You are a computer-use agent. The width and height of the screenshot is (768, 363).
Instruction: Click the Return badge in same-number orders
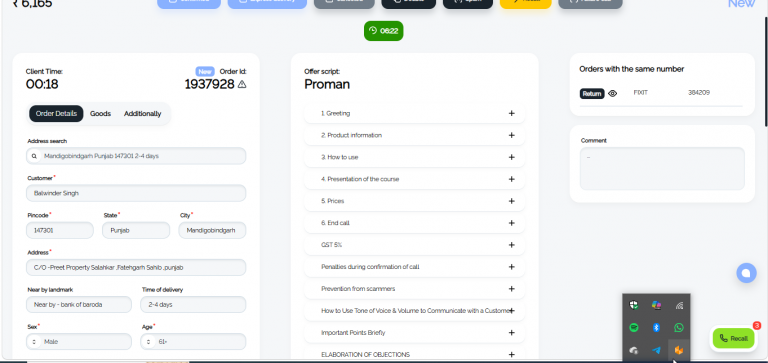click(x=592, y=94)
